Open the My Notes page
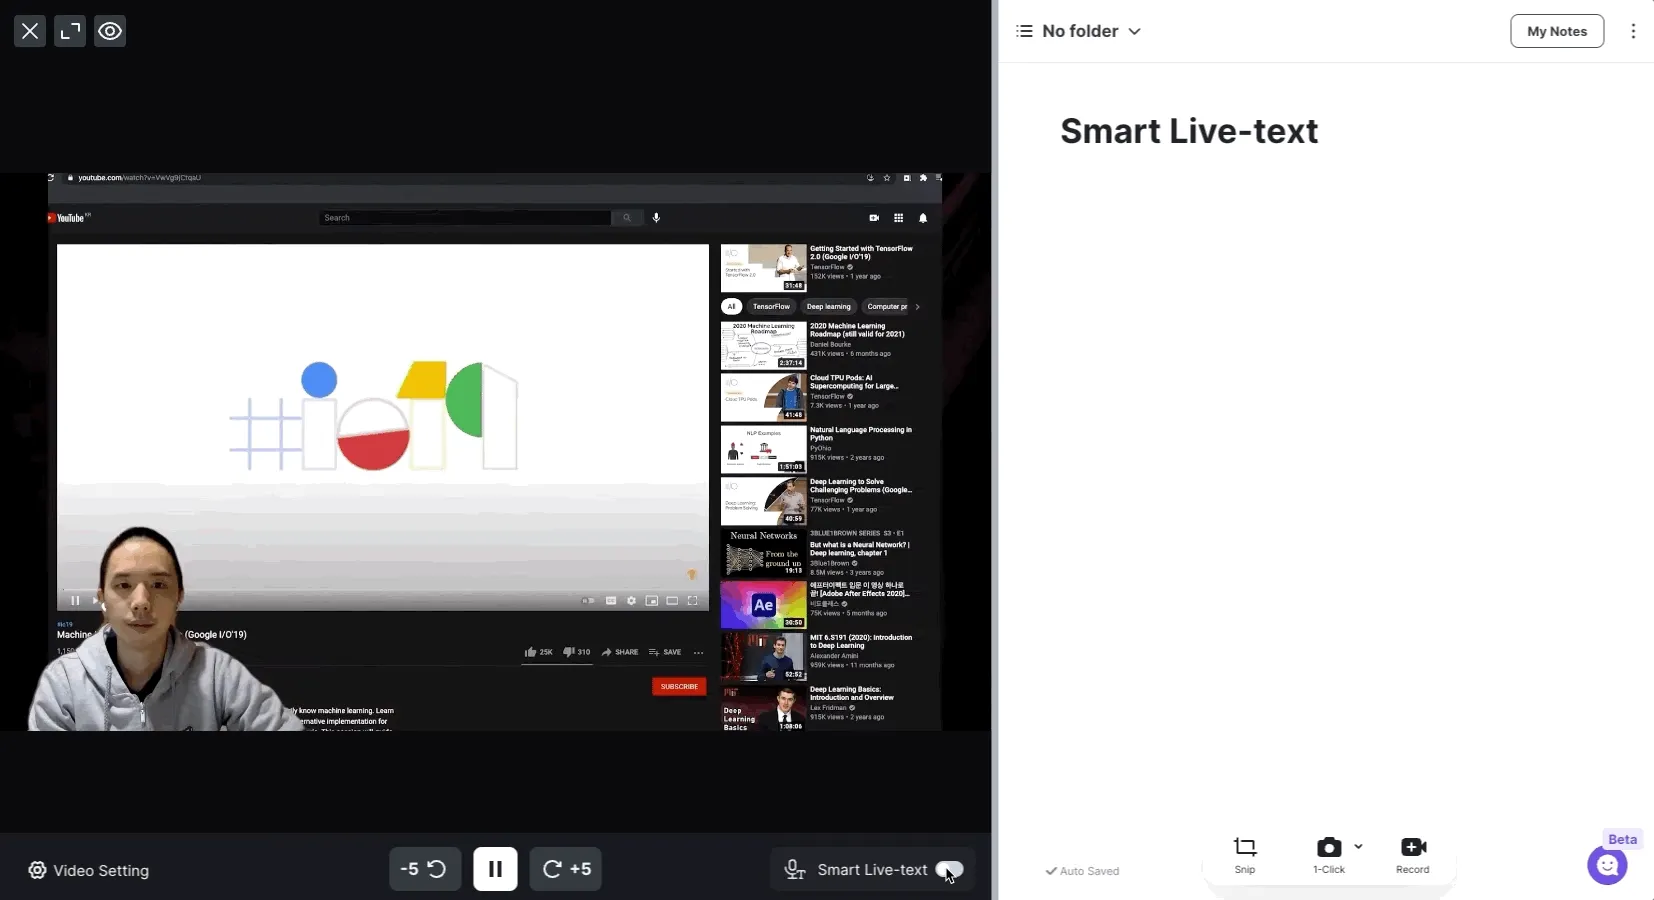Screen dimensions: 1654x900 1557,31
